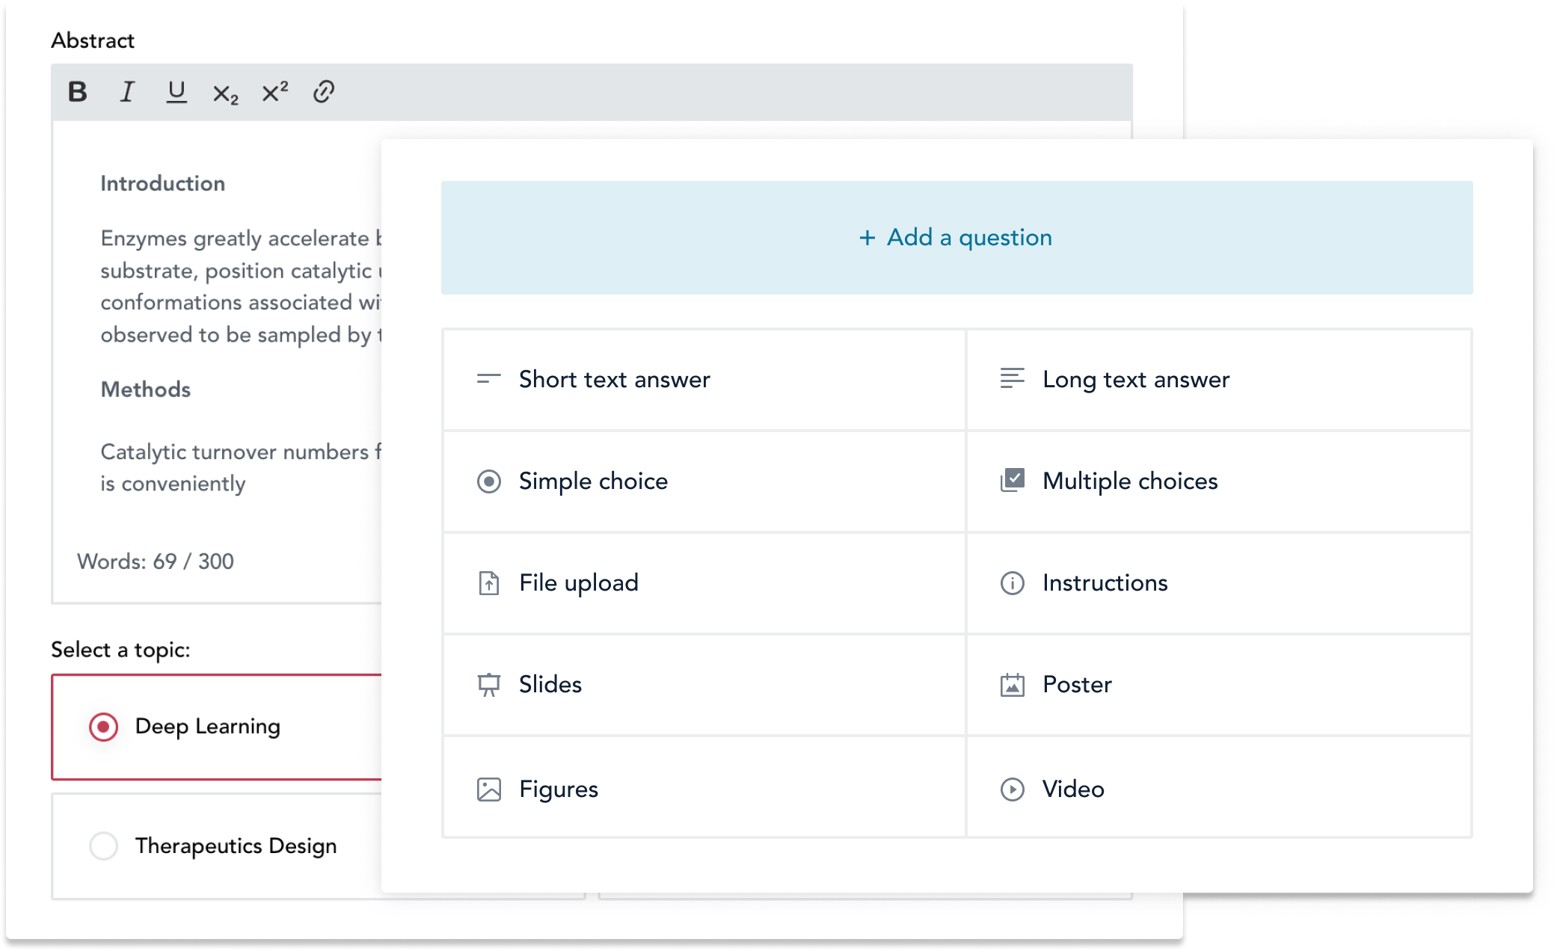Select the Therapeutics Design topic
The width and height of the screenshot is (1560, 951).
coord(104,846)
